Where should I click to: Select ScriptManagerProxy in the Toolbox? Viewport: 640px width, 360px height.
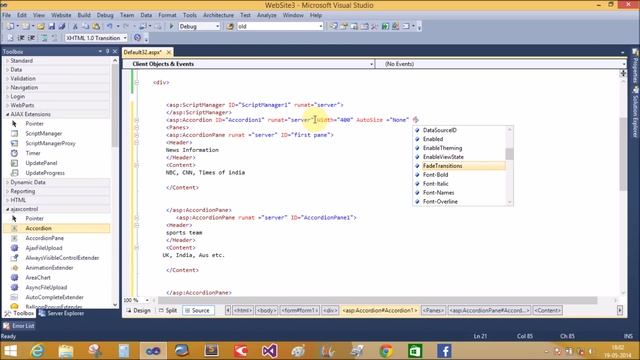coord(50,143)
